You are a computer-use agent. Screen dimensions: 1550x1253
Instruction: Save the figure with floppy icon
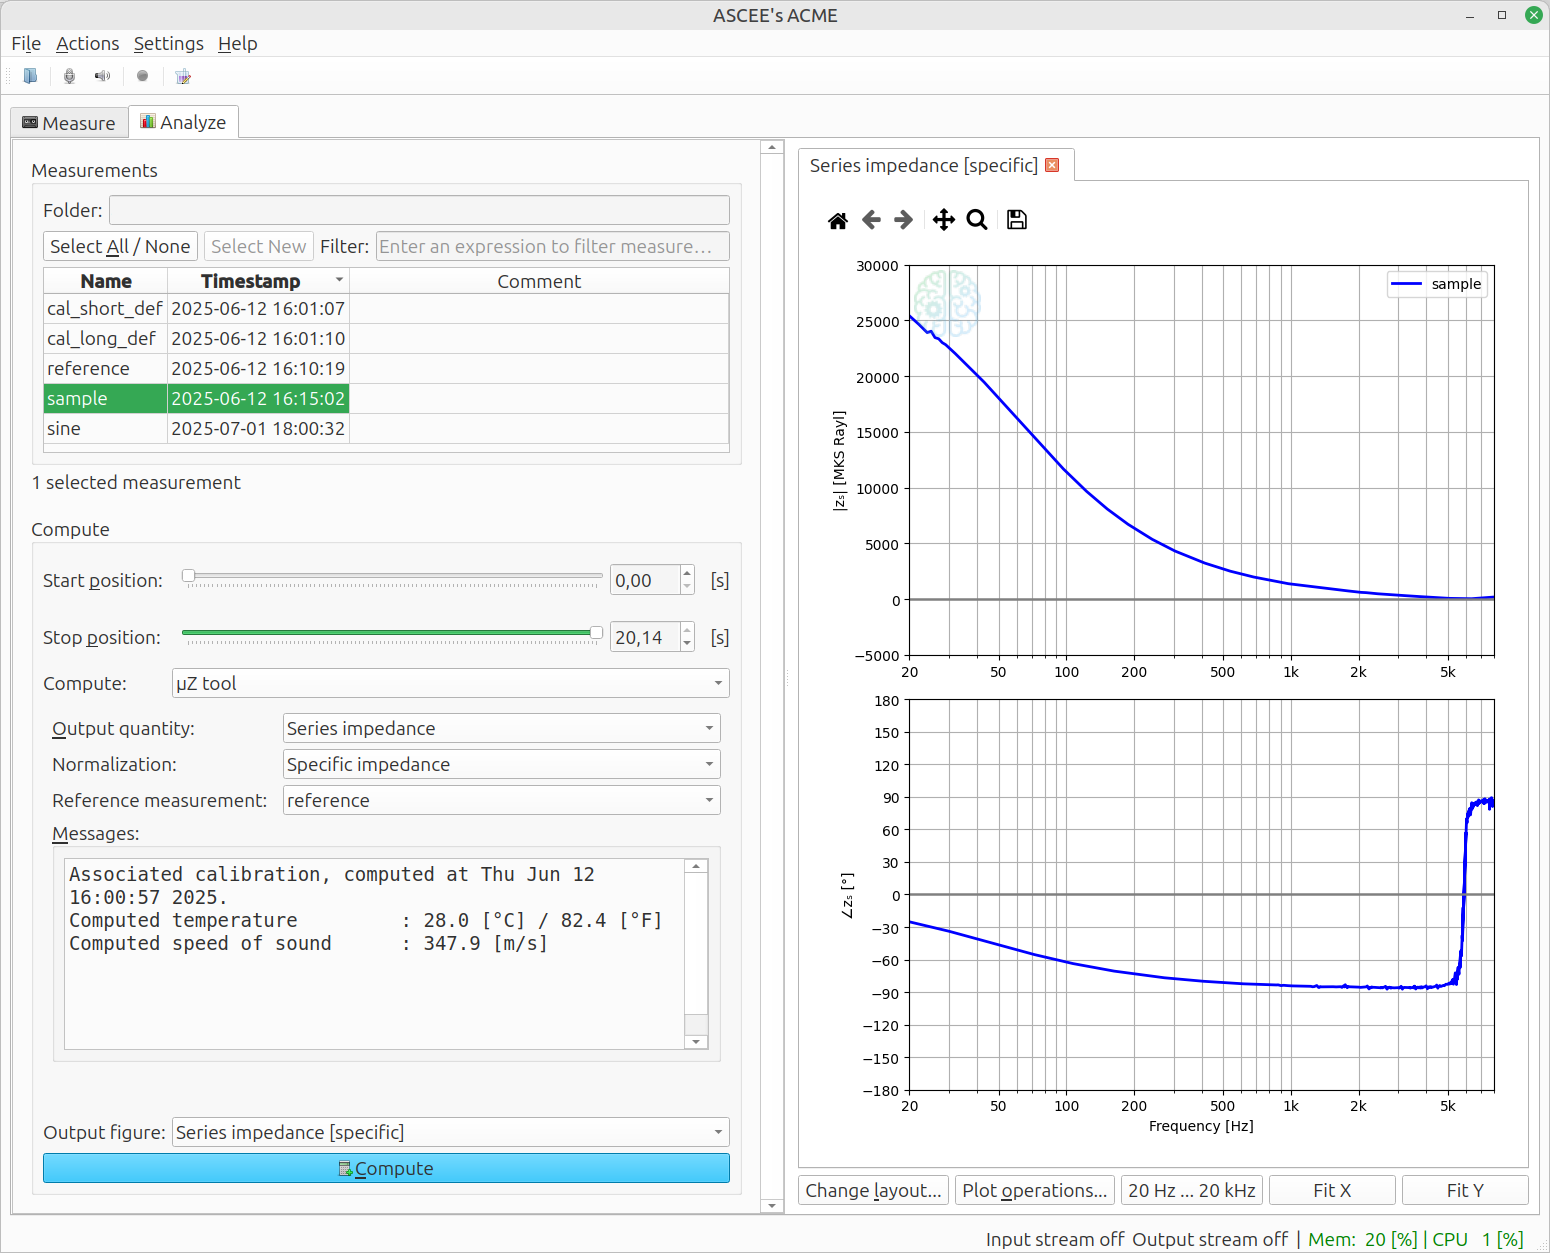pos(1017,220)
